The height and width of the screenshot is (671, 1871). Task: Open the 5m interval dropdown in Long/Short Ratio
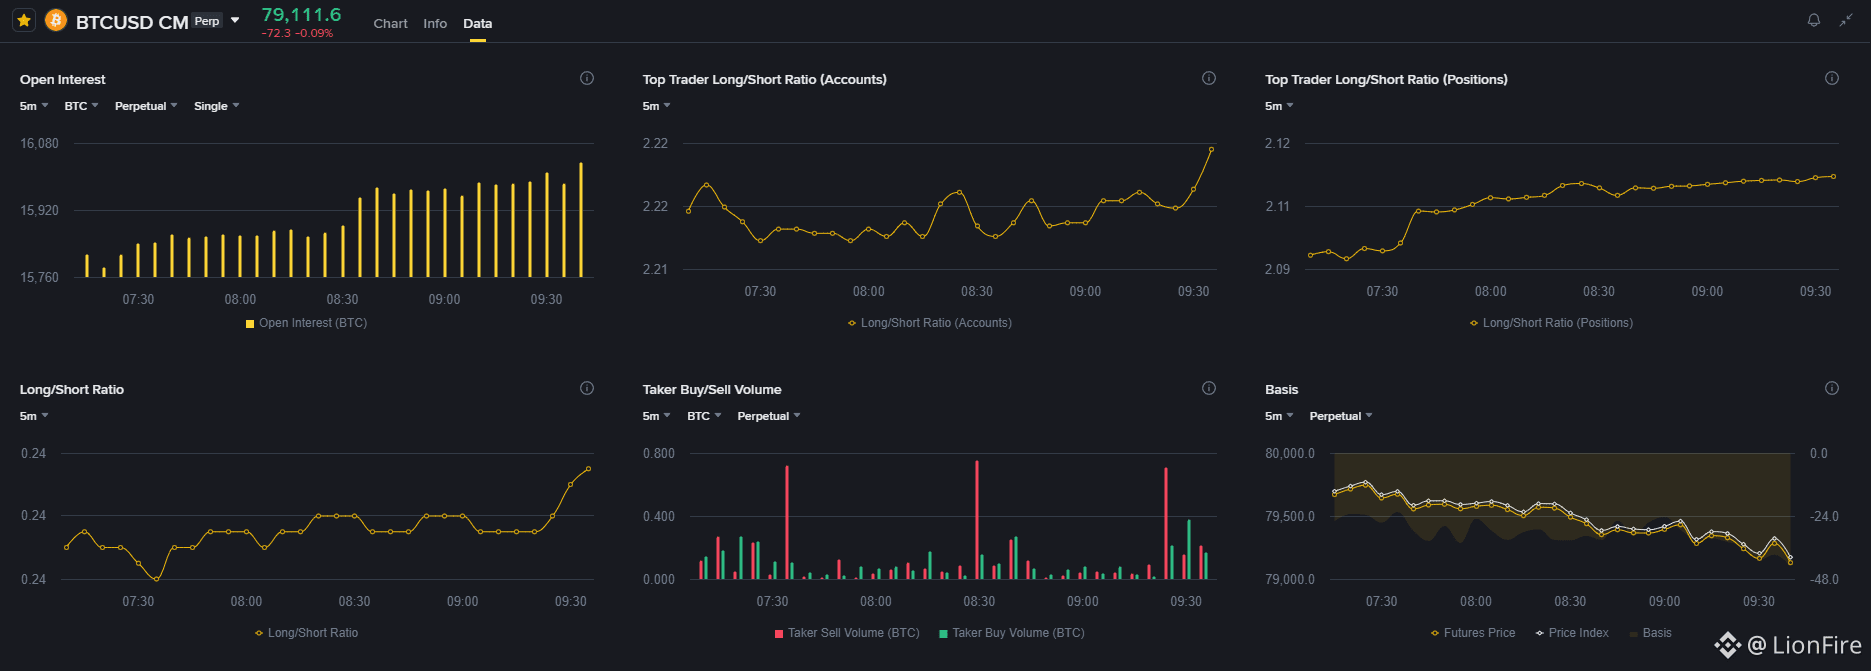[34, 416]
